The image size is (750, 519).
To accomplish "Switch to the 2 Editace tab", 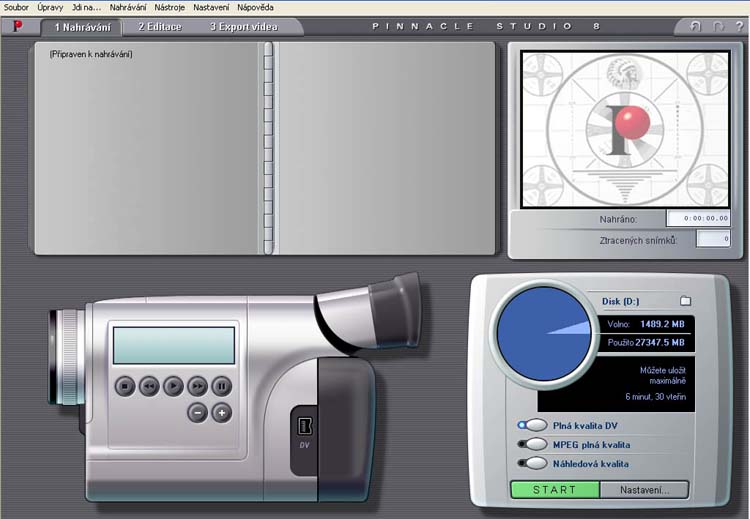I will [x=160, y=27].
